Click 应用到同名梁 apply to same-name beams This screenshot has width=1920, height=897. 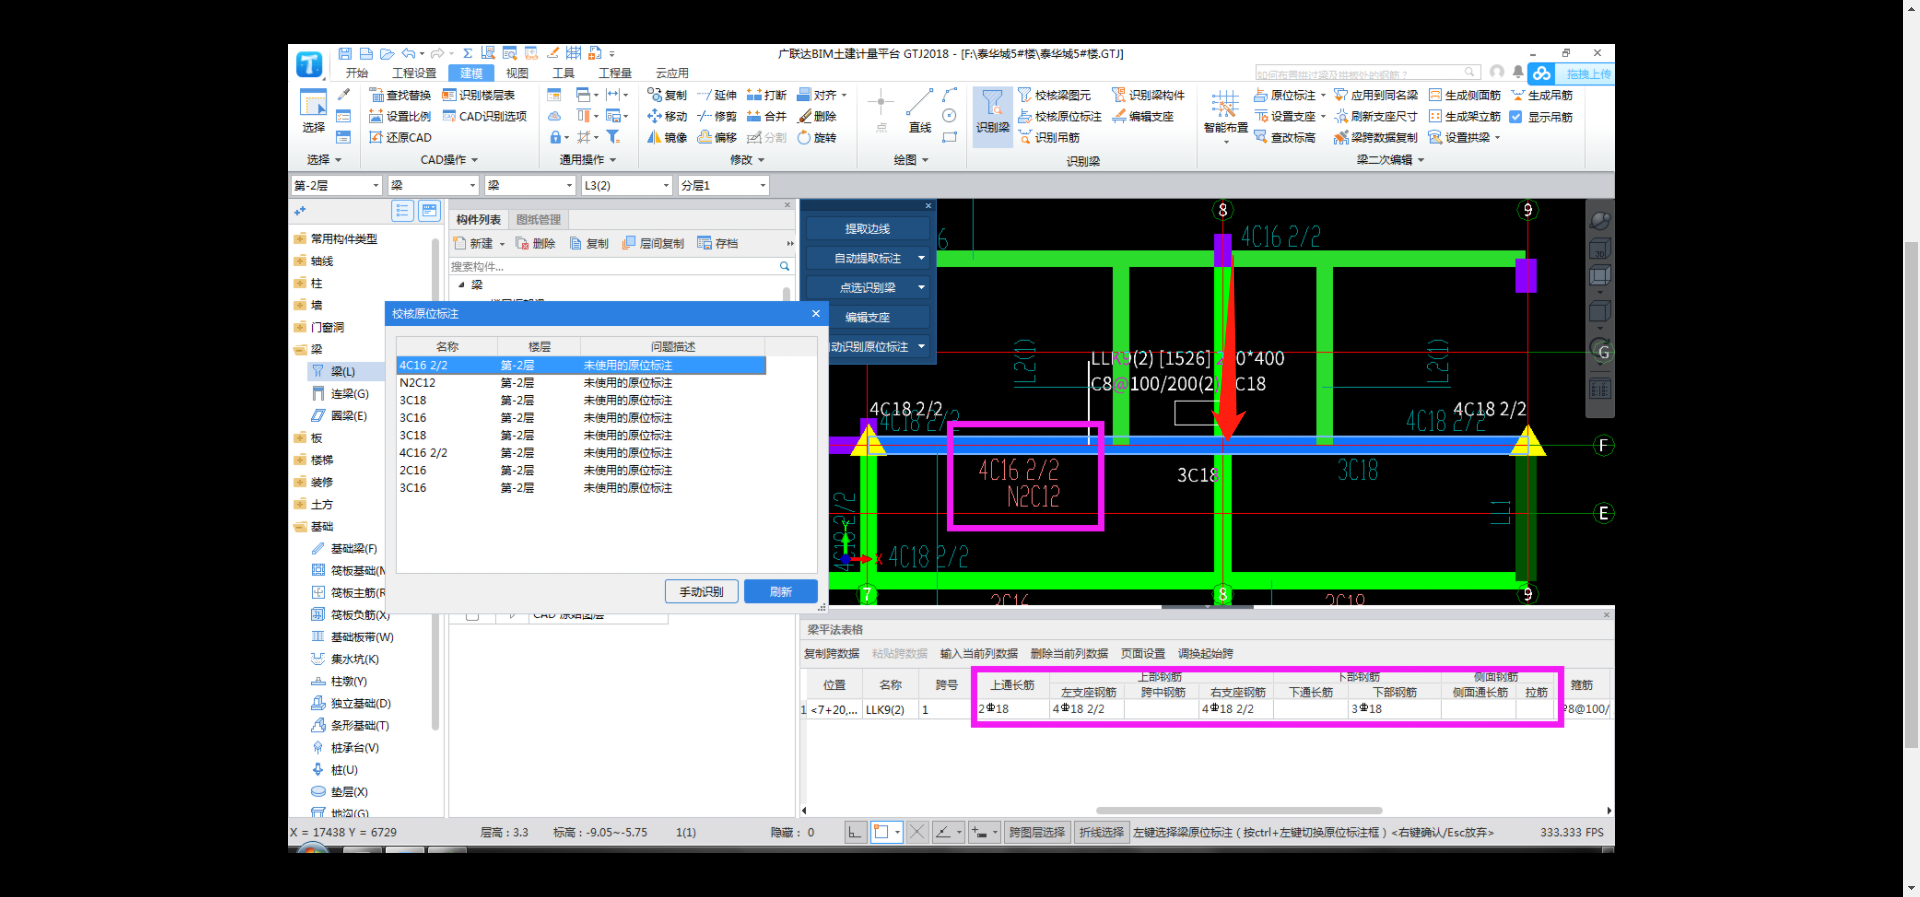tap(1376, 95)
